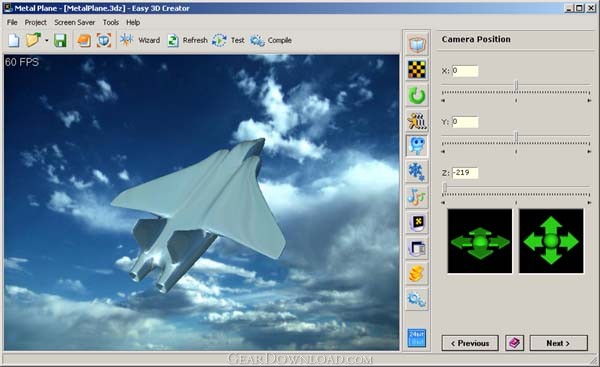Launch the Wizard from toolbar
Screen dimensions: 600x367
pos(140,40)
